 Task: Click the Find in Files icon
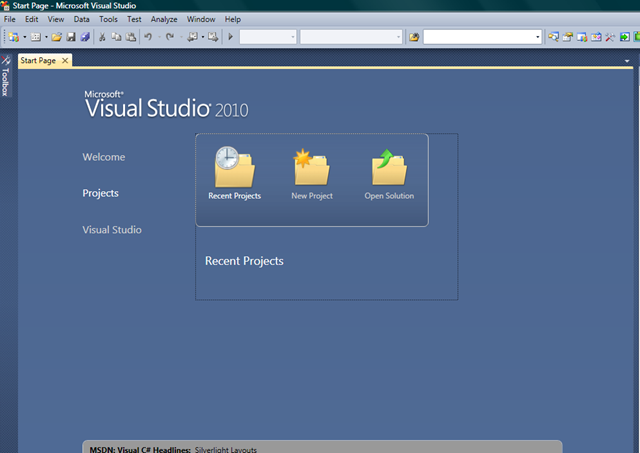(414, 37)
